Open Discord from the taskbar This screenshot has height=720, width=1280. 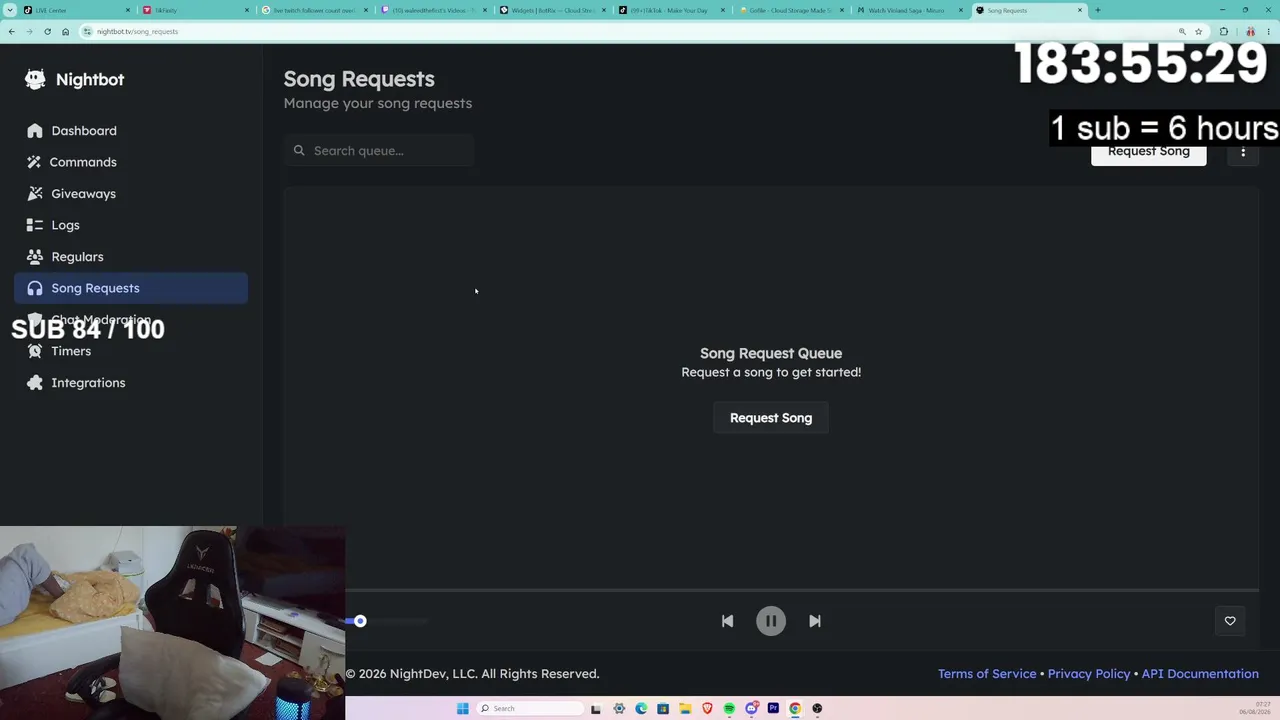point(751,709)
